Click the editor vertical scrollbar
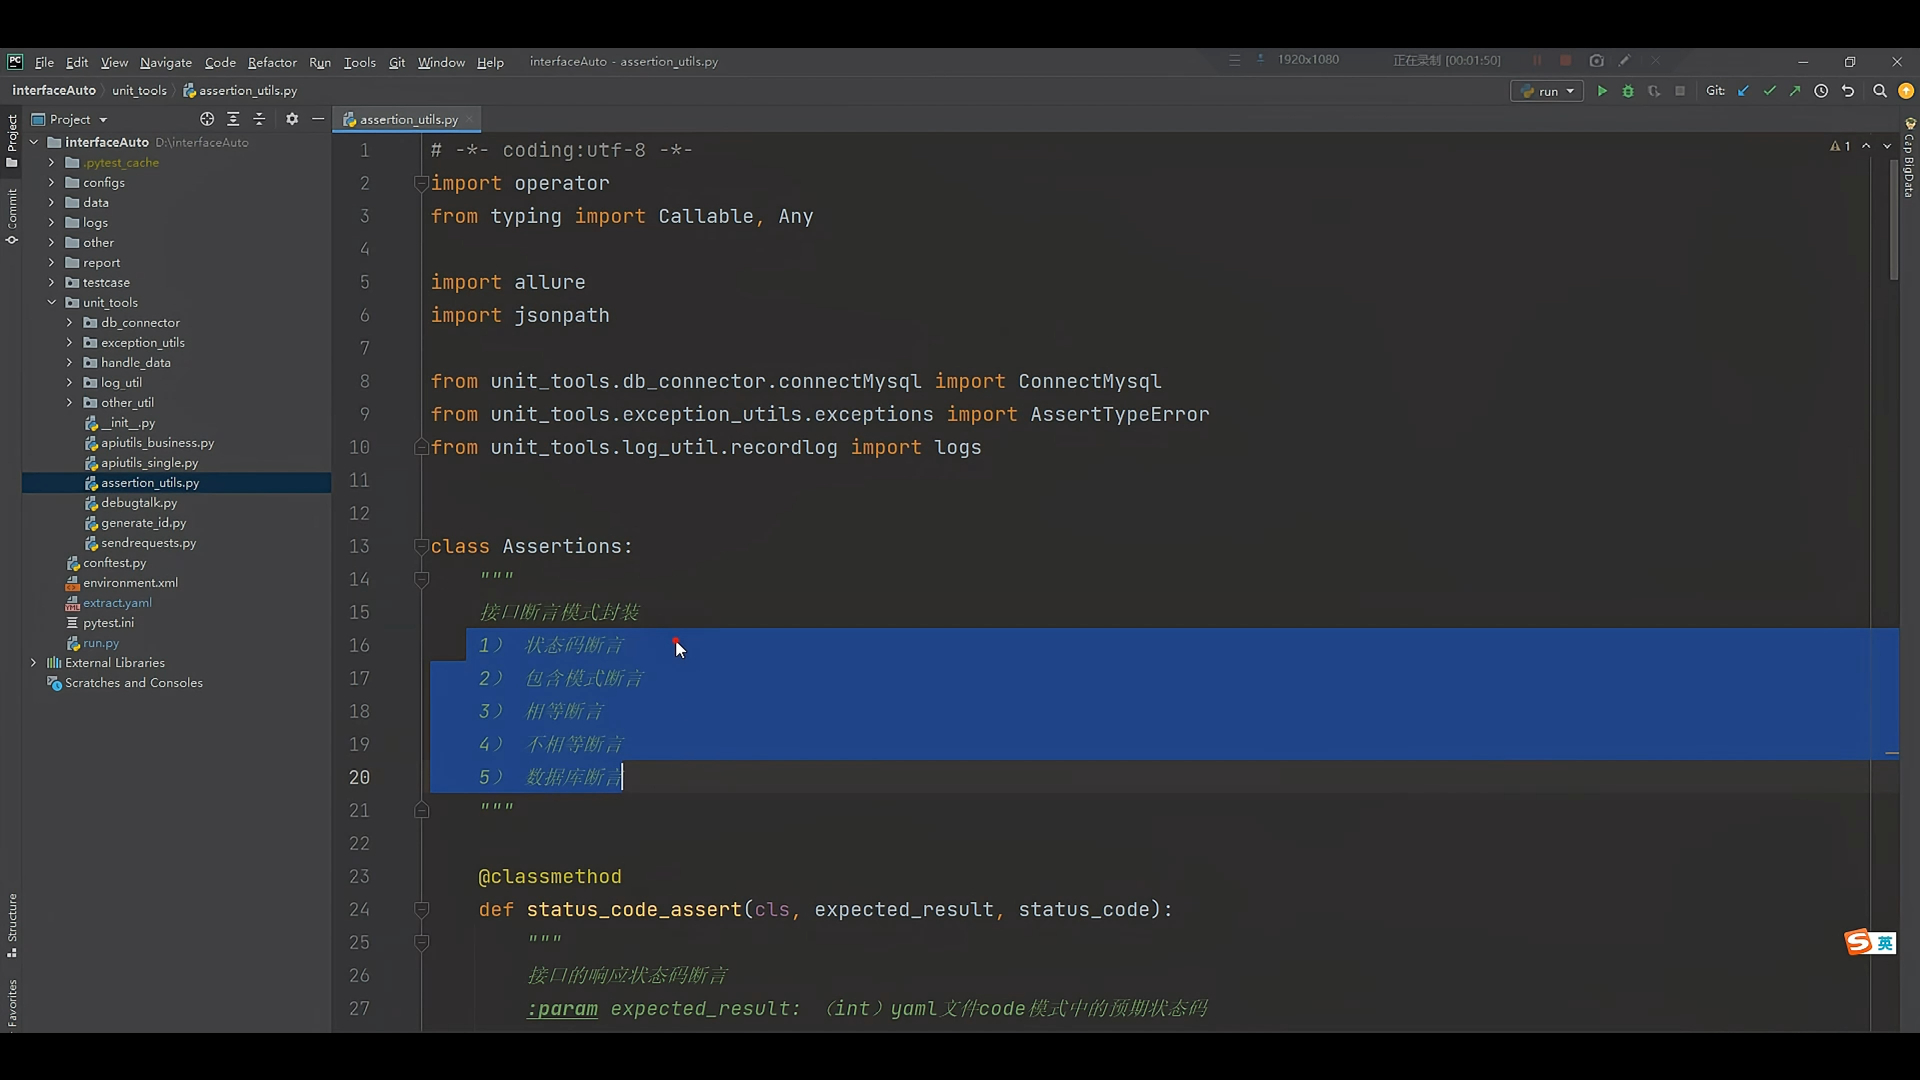Viewport: 1920px width, 1080px height. (1894, 220)
